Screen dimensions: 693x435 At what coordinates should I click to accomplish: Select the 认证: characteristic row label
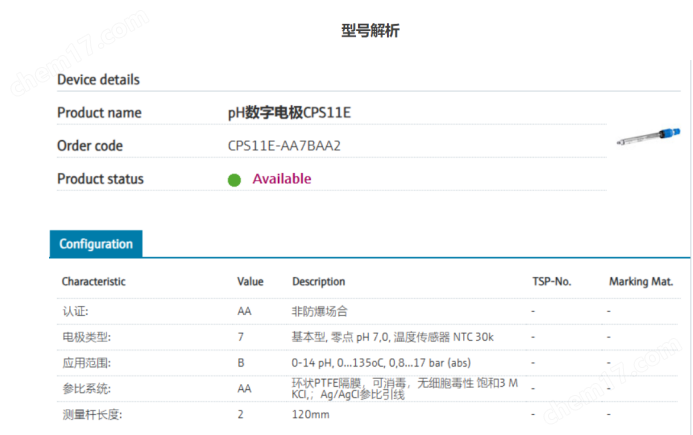coord(75,311)
